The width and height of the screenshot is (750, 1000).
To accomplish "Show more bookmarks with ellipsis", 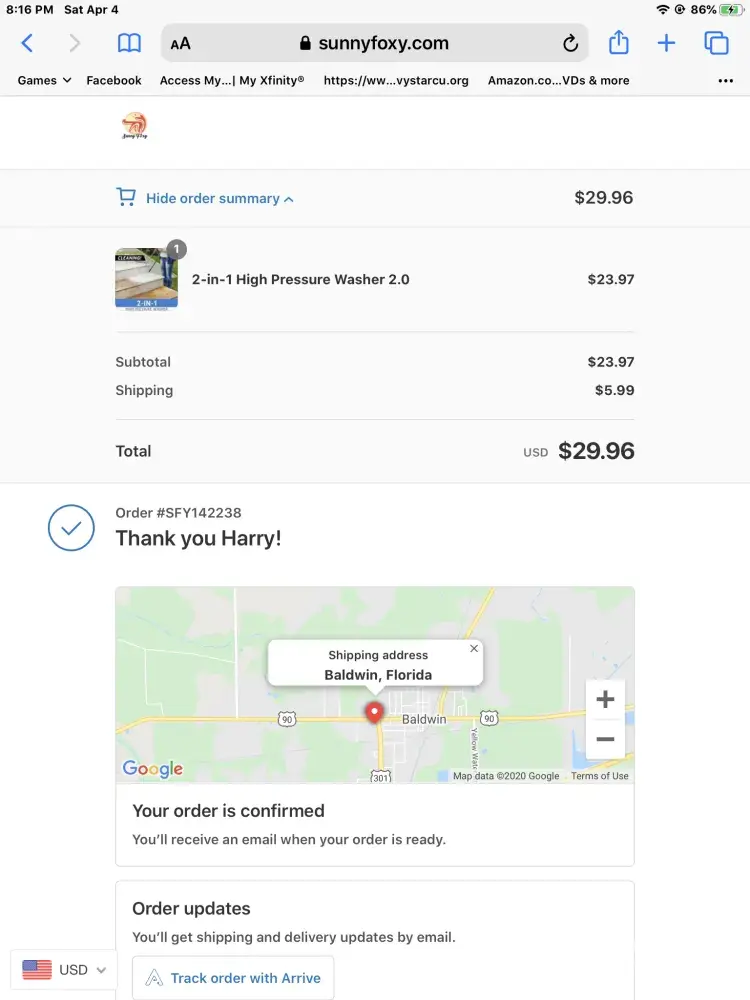I will (726, 81).
